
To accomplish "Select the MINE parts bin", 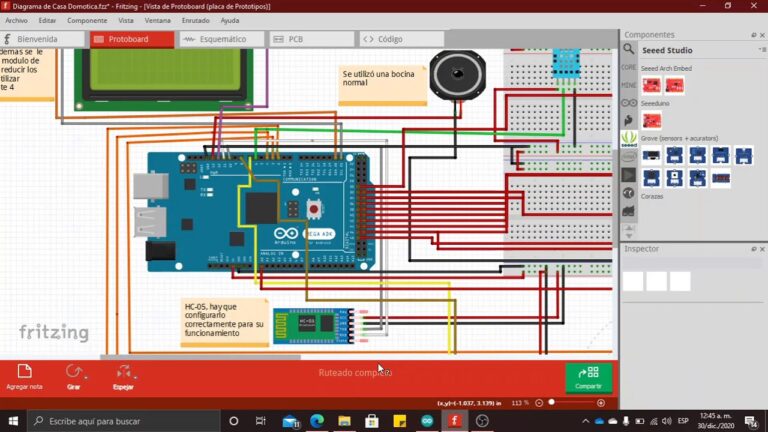I will [x=629, y=85].
